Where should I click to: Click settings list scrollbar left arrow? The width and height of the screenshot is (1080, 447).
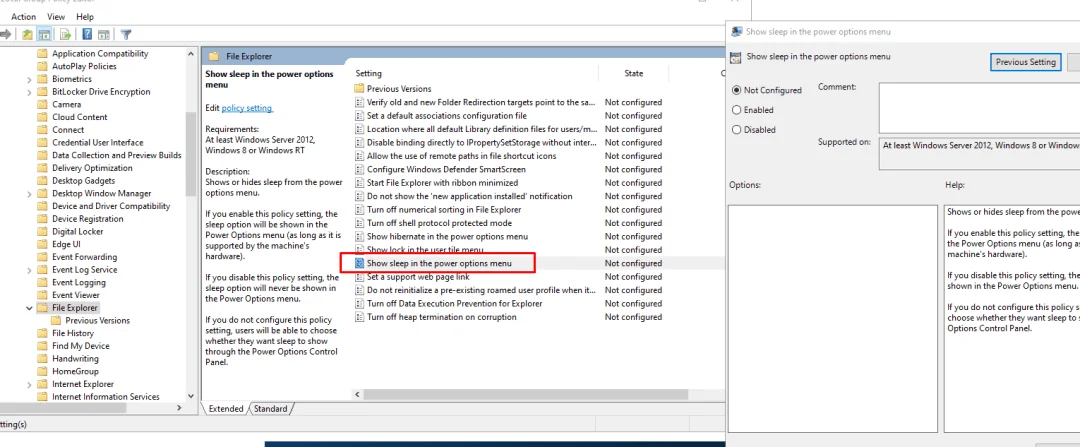[x=357, y=395]
